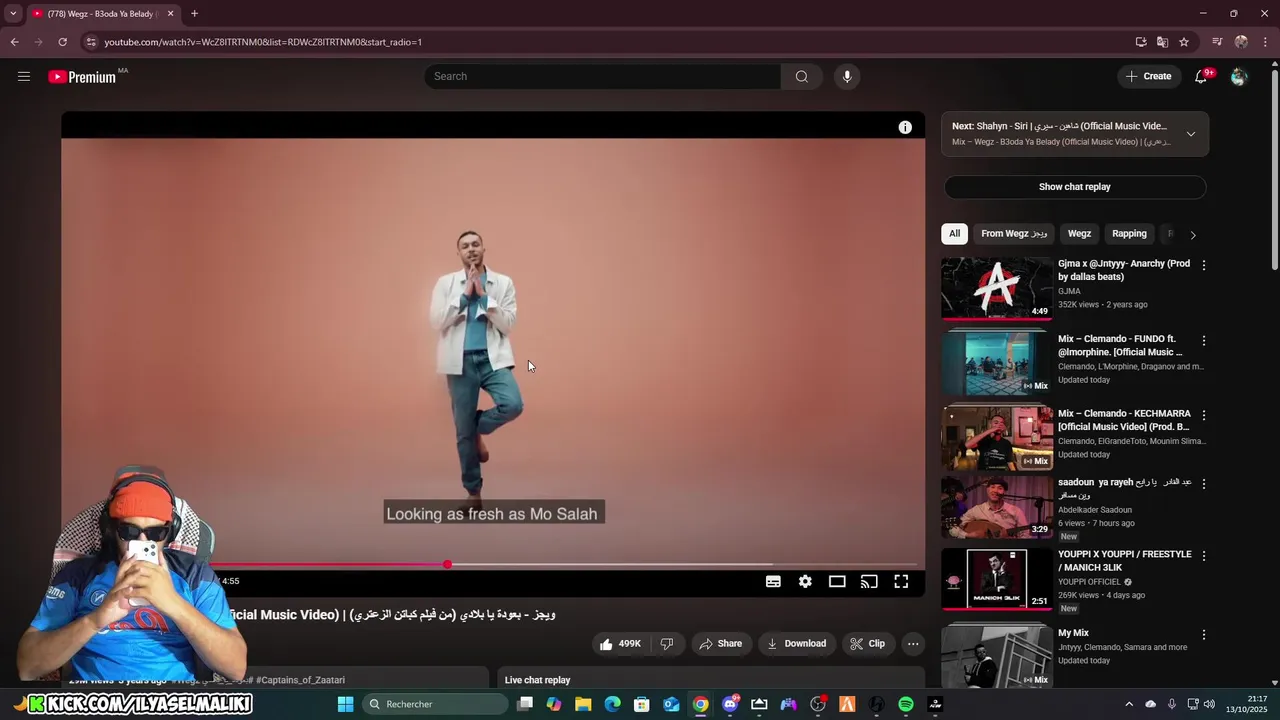Viewport: 1280px width, 720px height.
Task: Dislike this video
Action: tap(667, 644)
